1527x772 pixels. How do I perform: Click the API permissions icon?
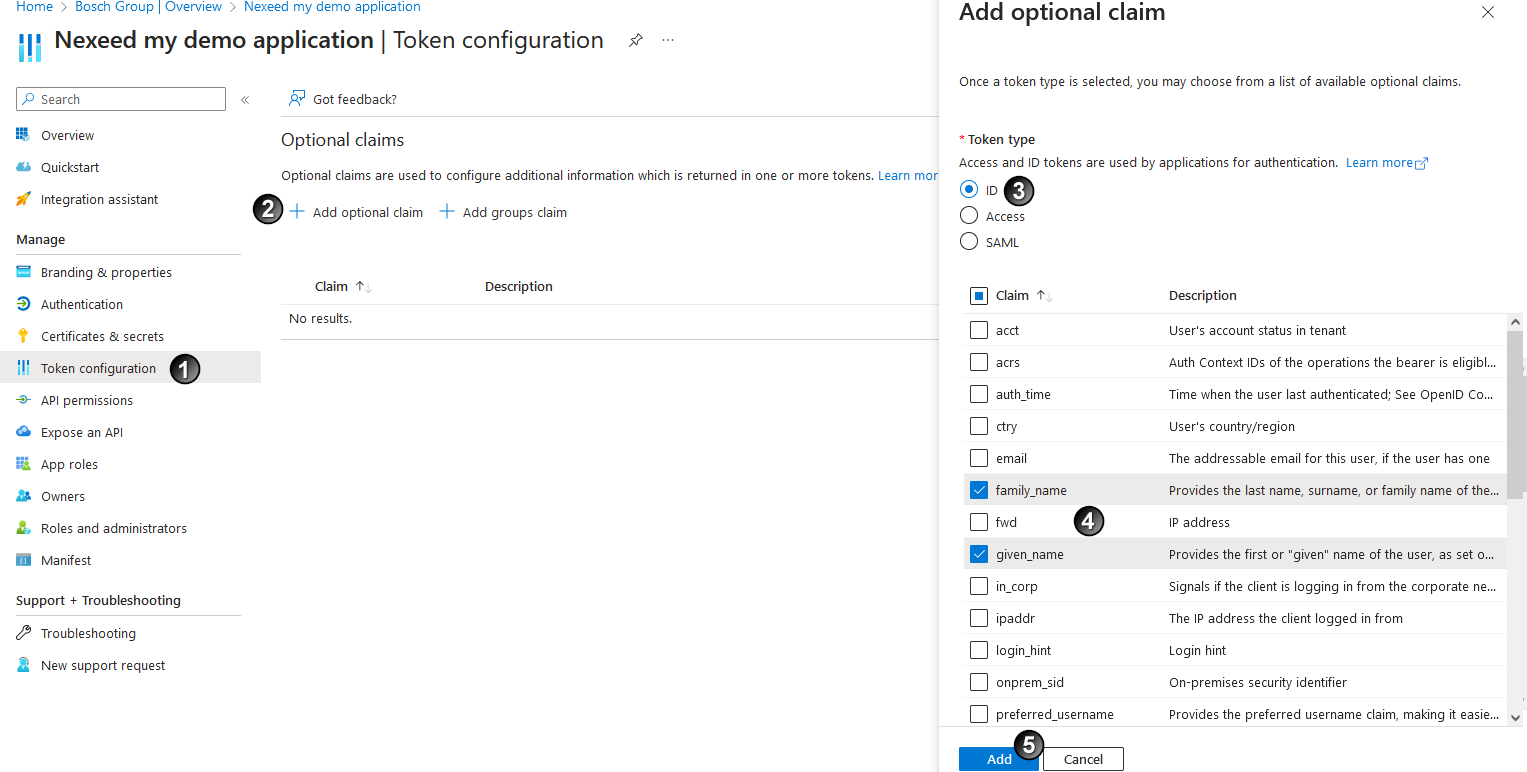point(23,400)
